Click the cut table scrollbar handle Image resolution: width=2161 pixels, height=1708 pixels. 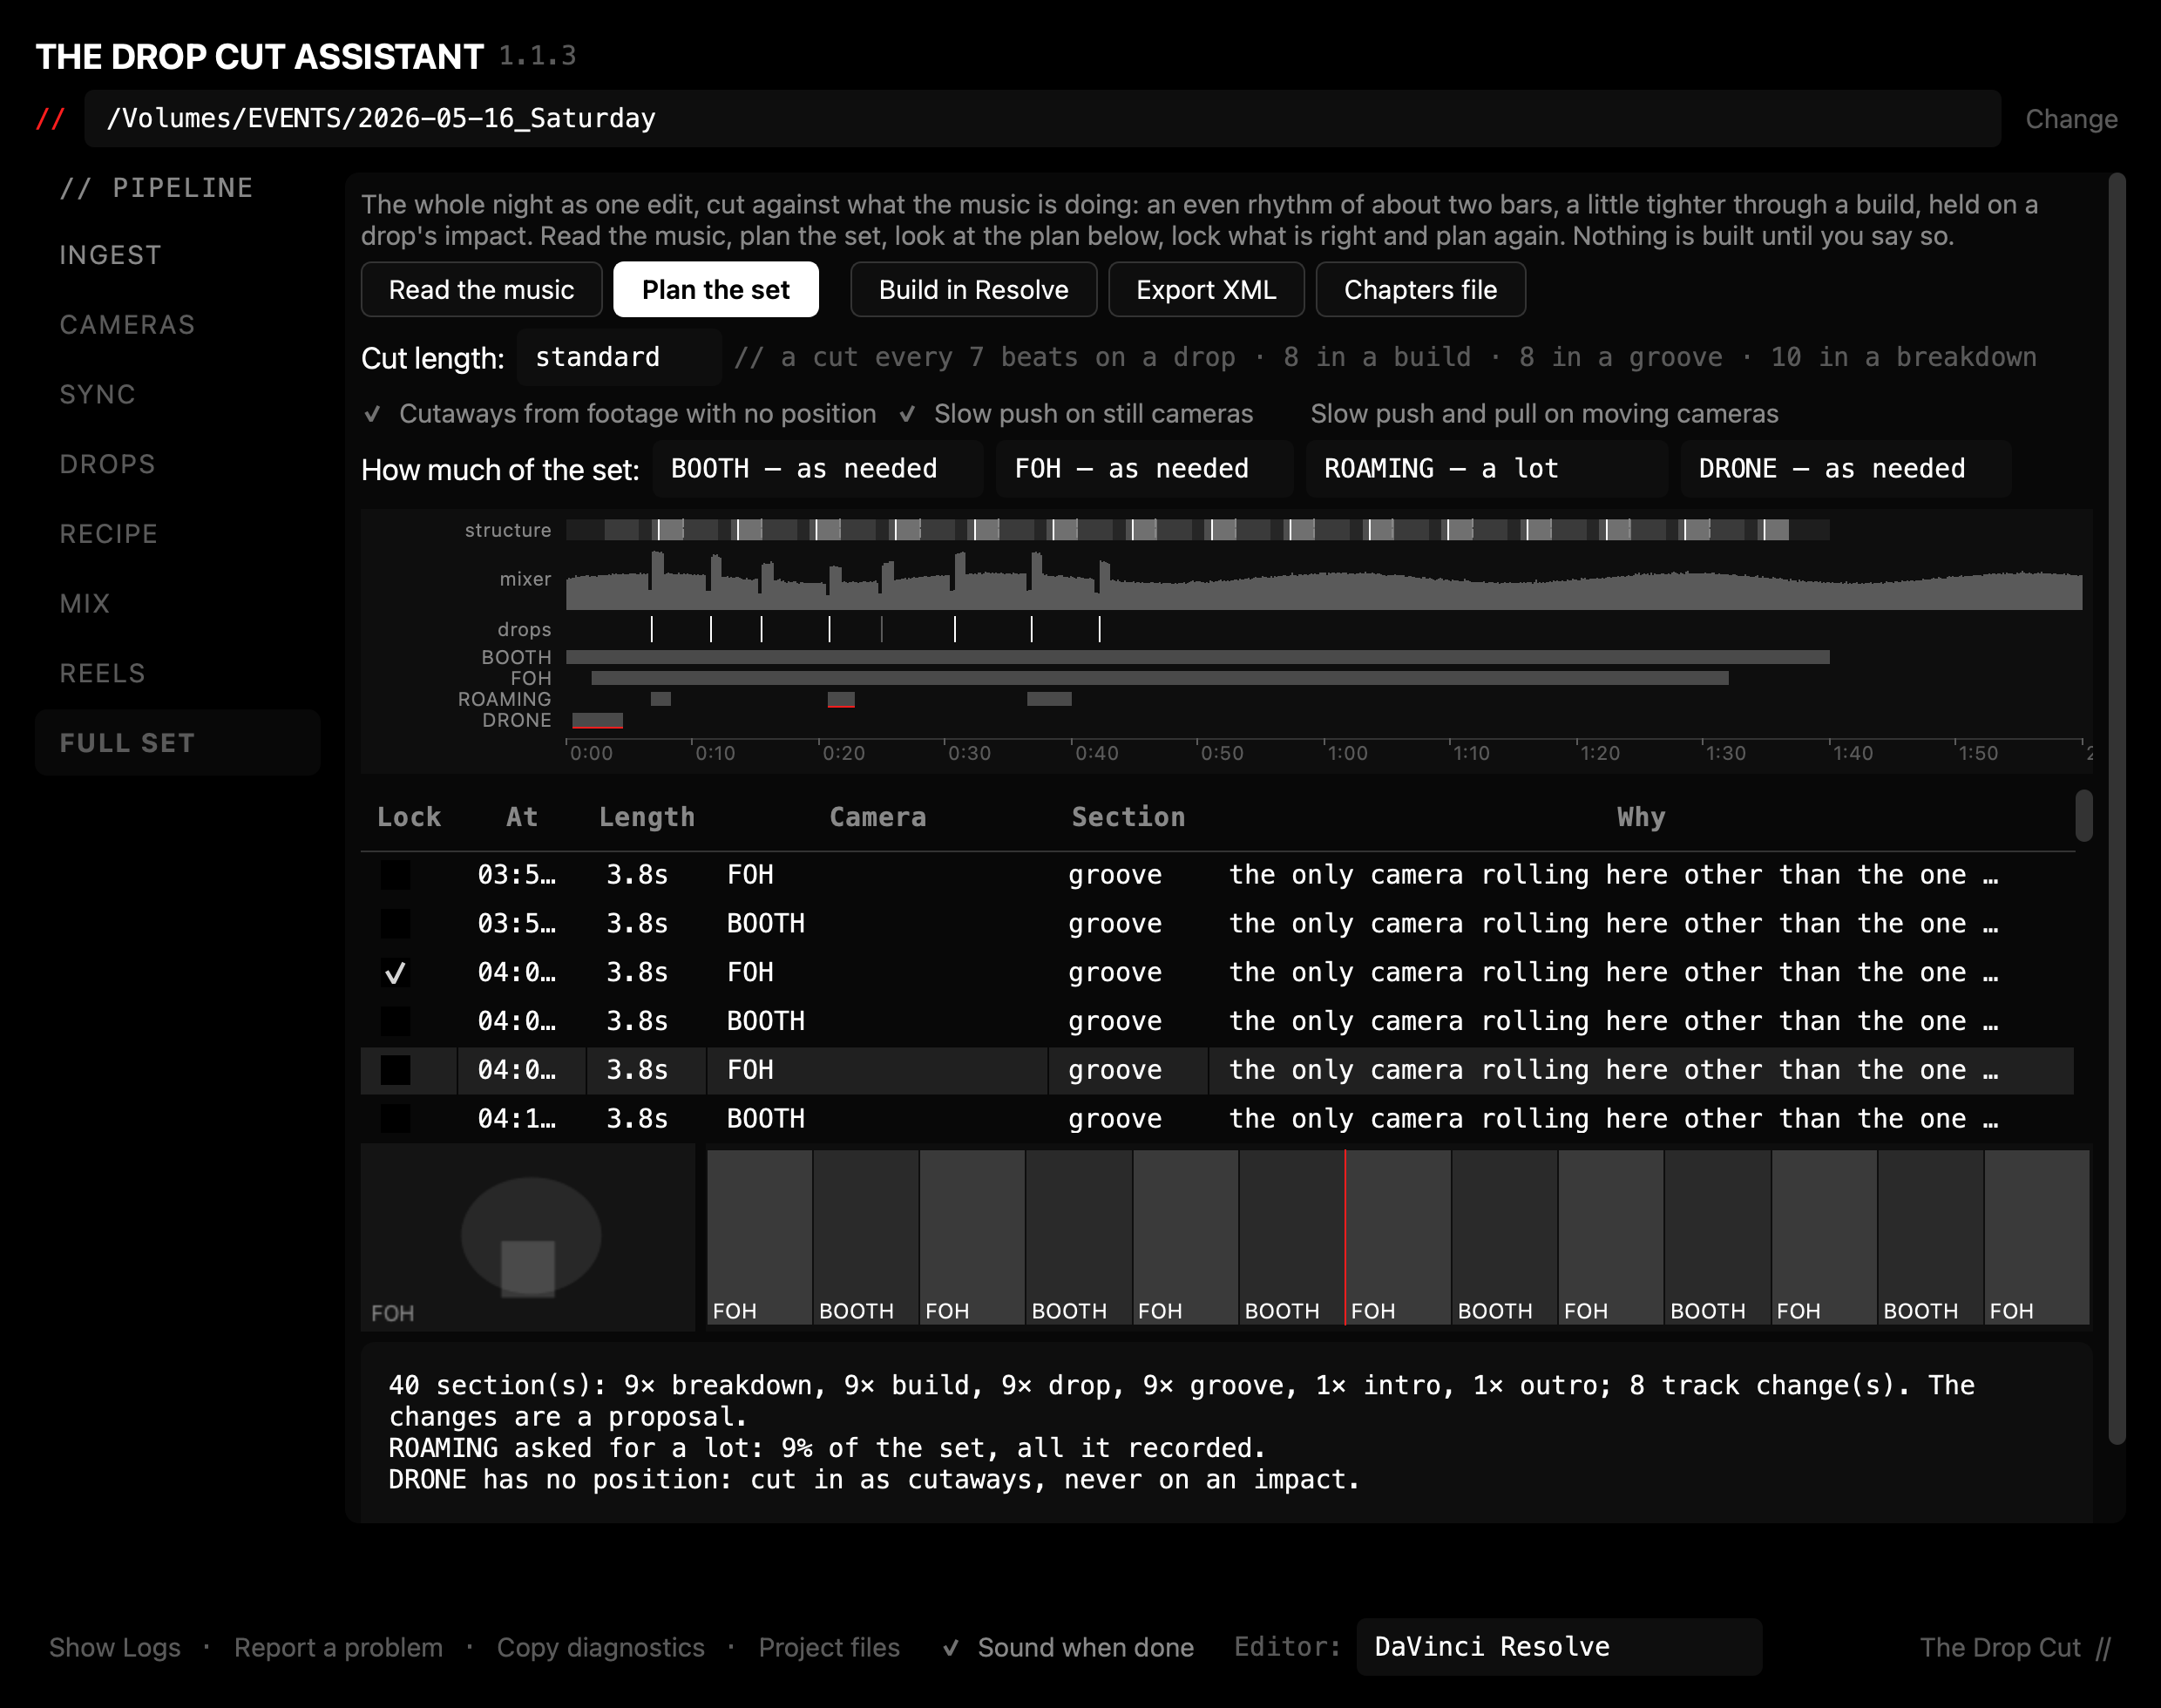click(x=2084, y=816)
